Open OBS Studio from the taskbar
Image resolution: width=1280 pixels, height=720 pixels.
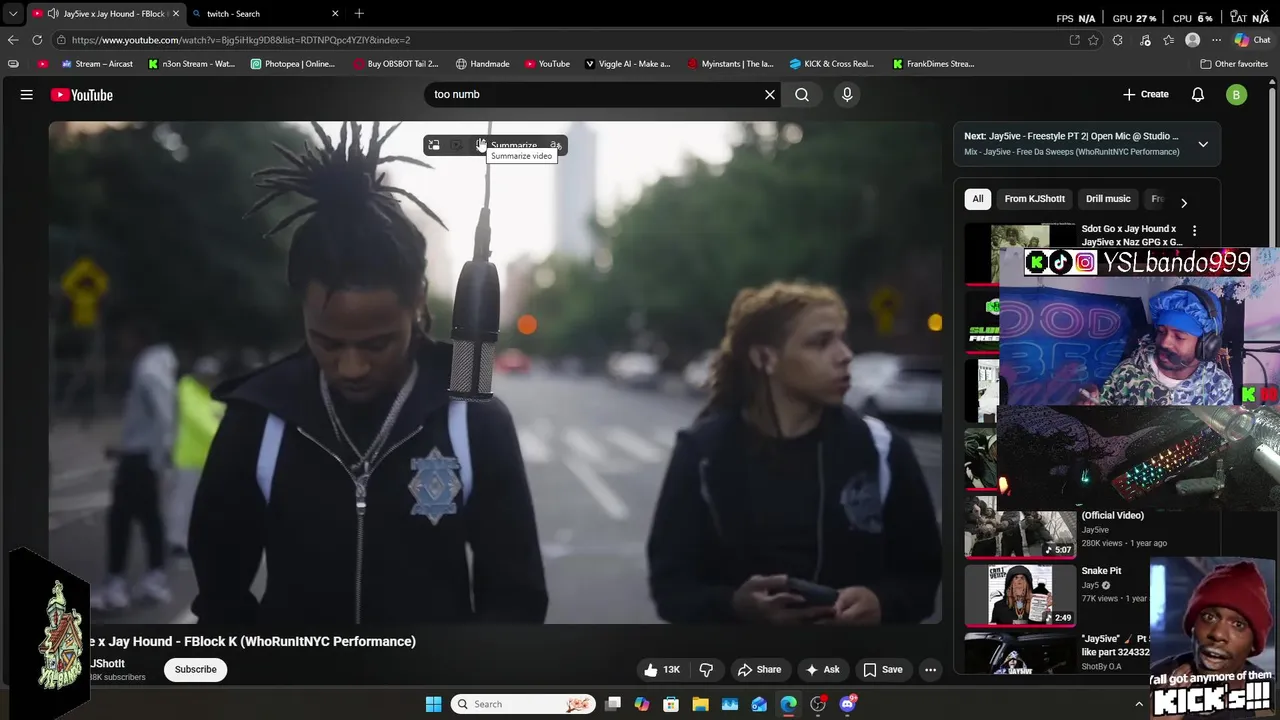[x=818, y=704]
